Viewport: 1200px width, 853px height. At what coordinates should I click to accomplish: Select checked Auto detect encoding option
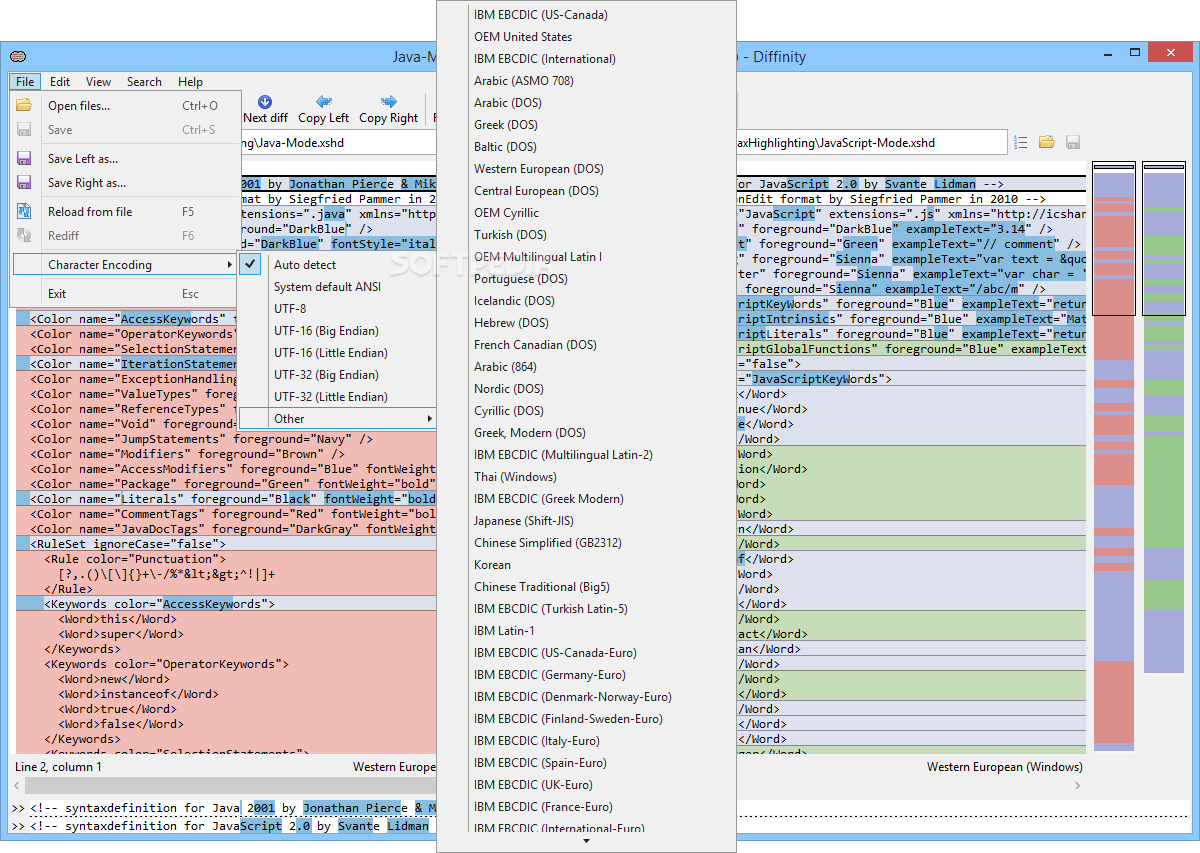(338, 265)
